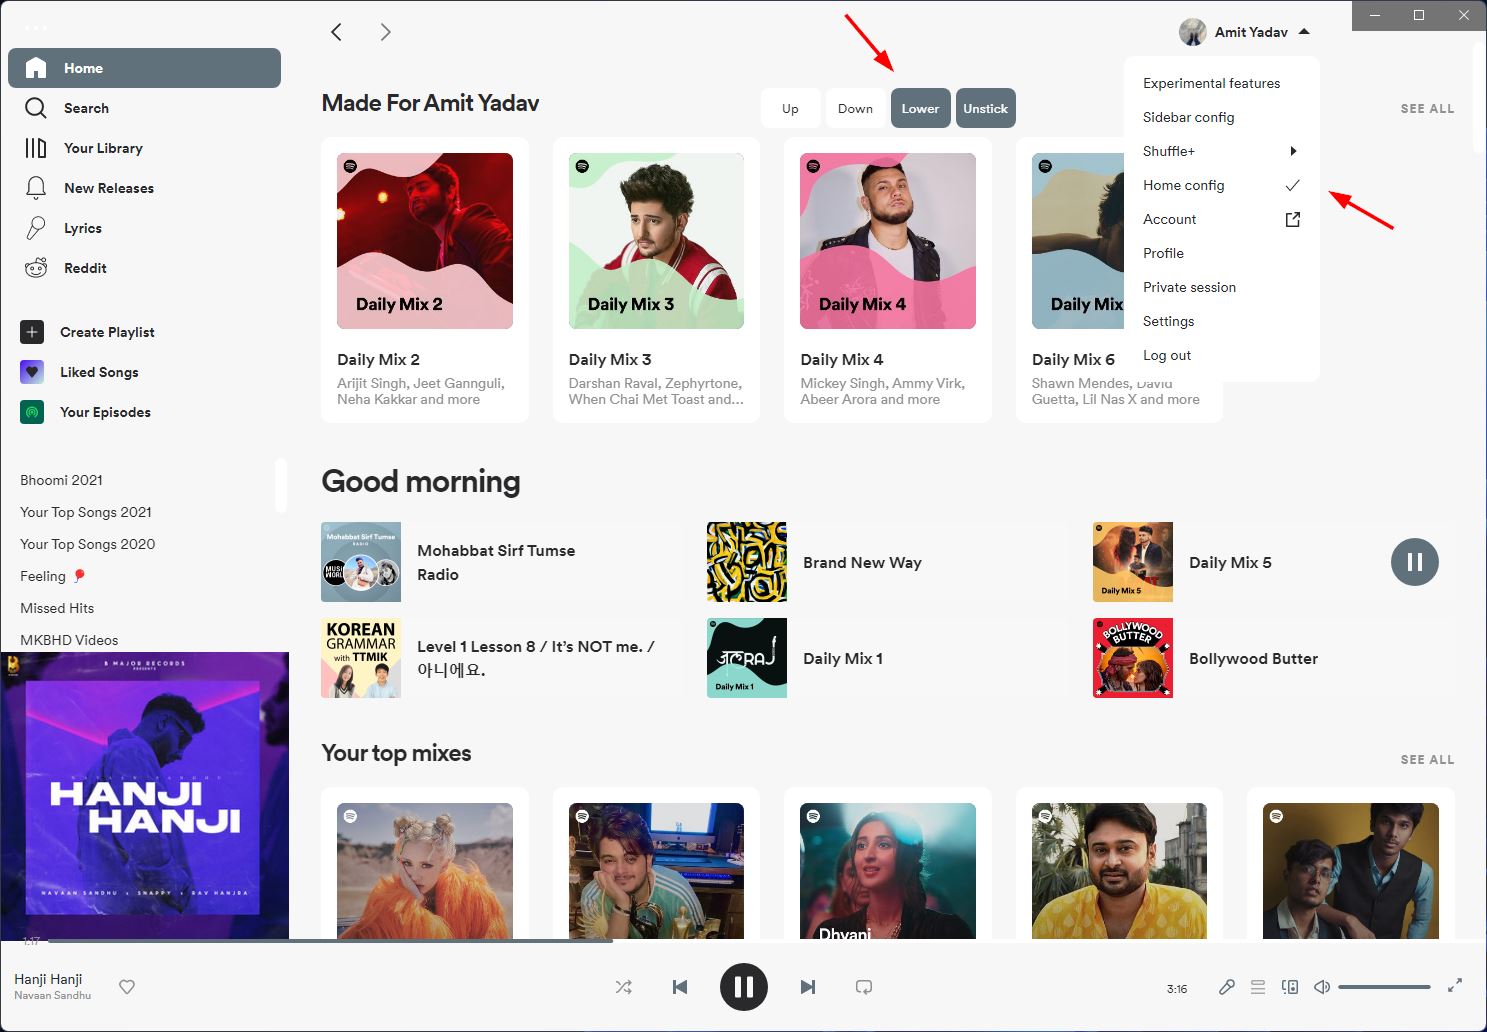This screenshot has width=1487, height=1032.
Task: Open Settings from user menu
Action: click(x=1222, y=321)
